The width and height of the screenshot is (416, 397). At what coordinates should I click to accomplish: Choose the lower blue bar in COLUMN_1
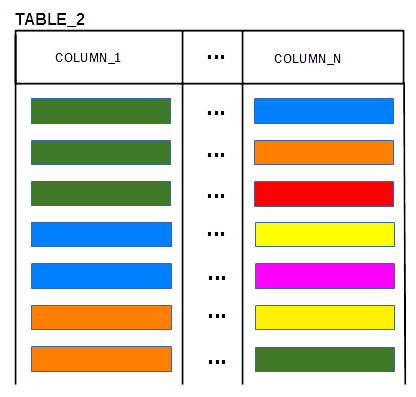click(x=101, y=276)
